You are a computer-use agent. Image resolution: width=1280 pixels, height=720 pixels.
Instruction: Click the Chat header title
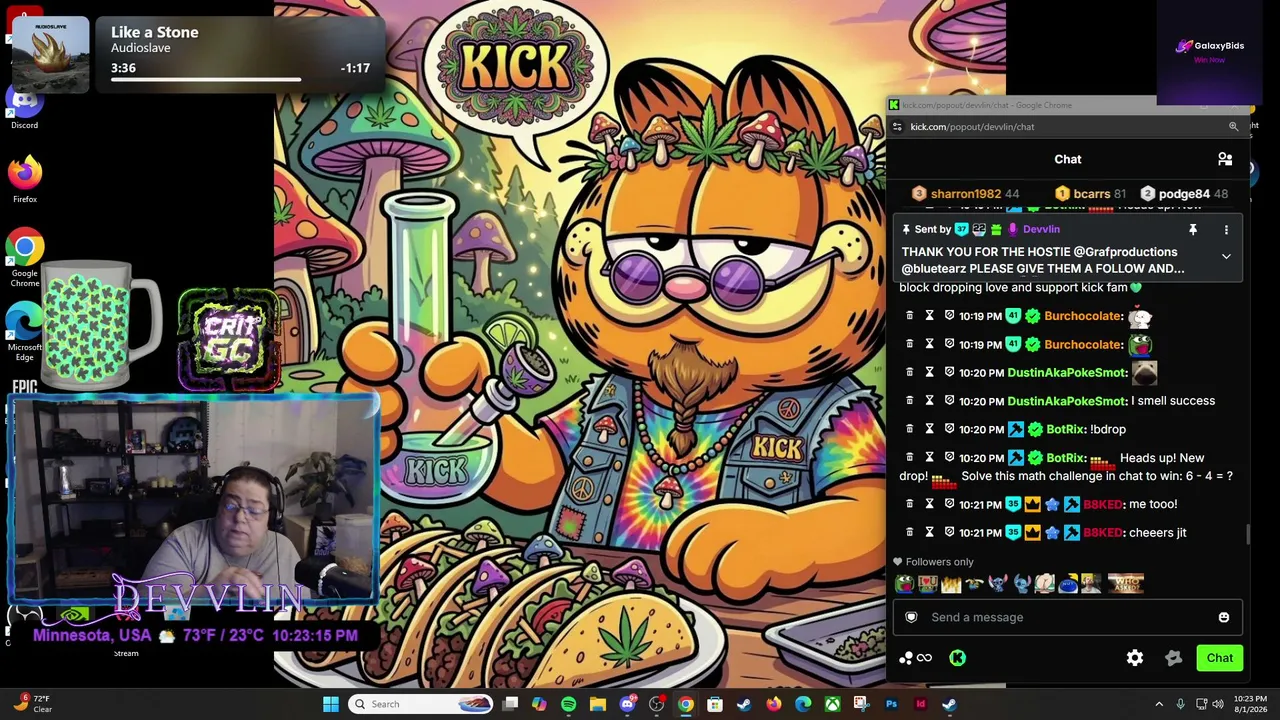[1067, 159]
